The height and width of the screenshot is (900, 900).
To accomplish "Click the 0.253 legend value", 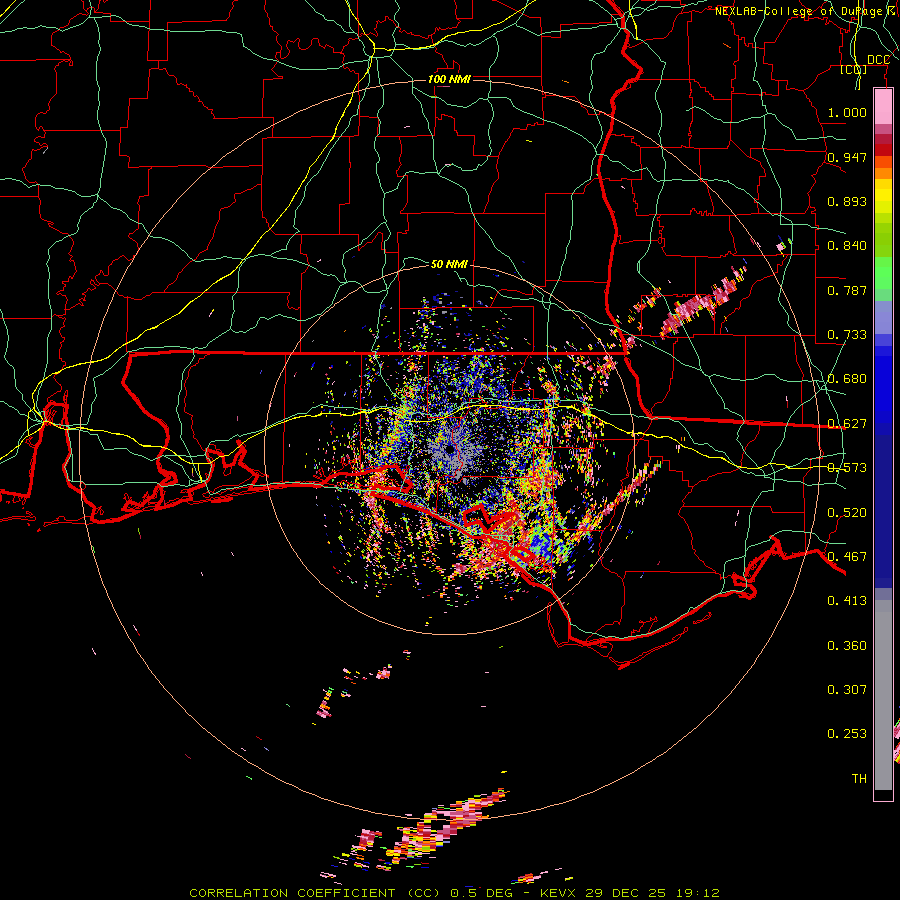I will click(x=847, y=734).
